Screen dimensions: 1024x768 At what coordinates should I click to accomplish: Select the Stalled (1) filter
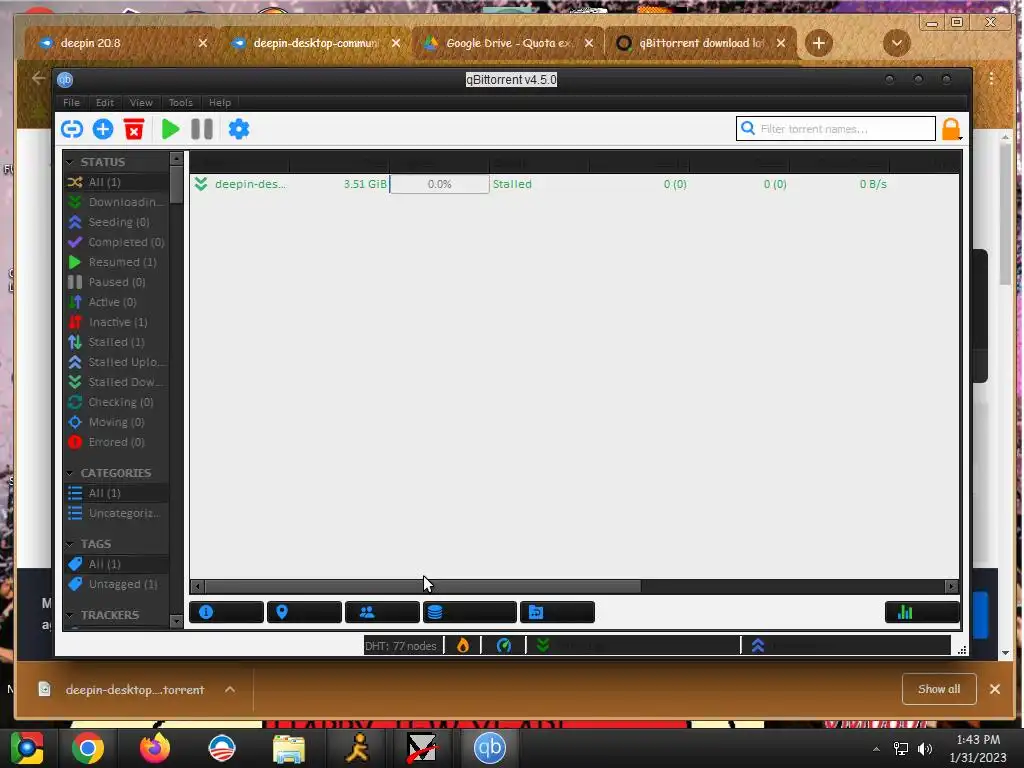coord(116,342)
